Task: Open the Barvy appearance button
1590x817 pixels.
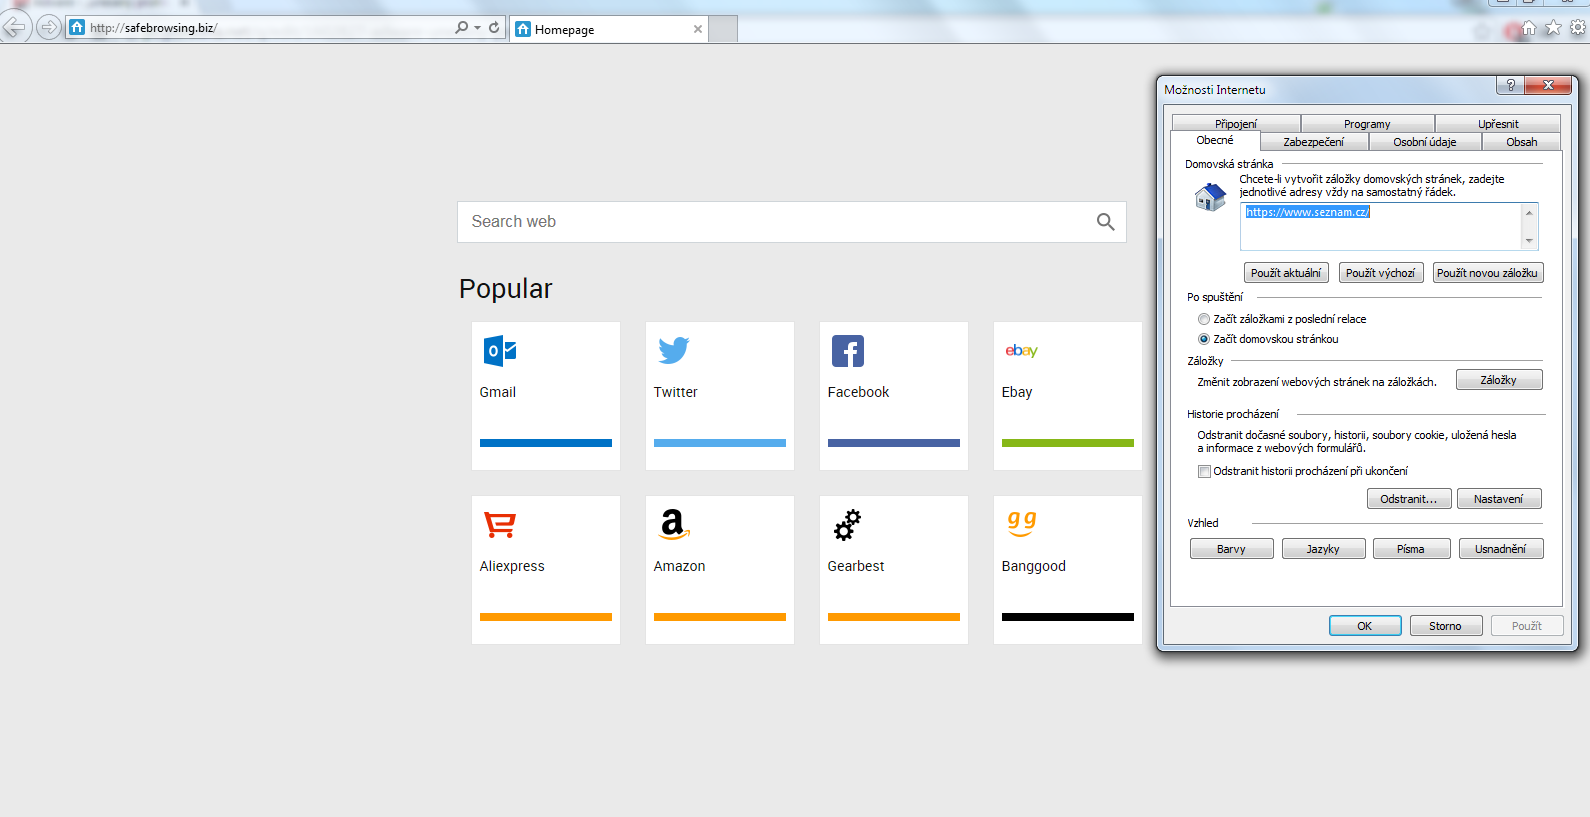Action: click(1232, 549)
